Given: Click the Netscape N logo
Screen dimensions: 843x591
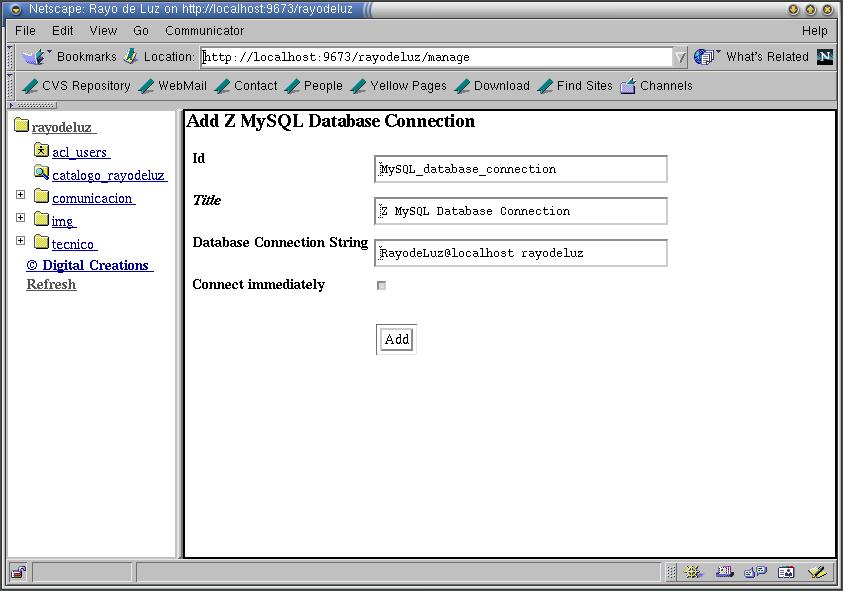Looking at the screenshot, I should (825, 56).
